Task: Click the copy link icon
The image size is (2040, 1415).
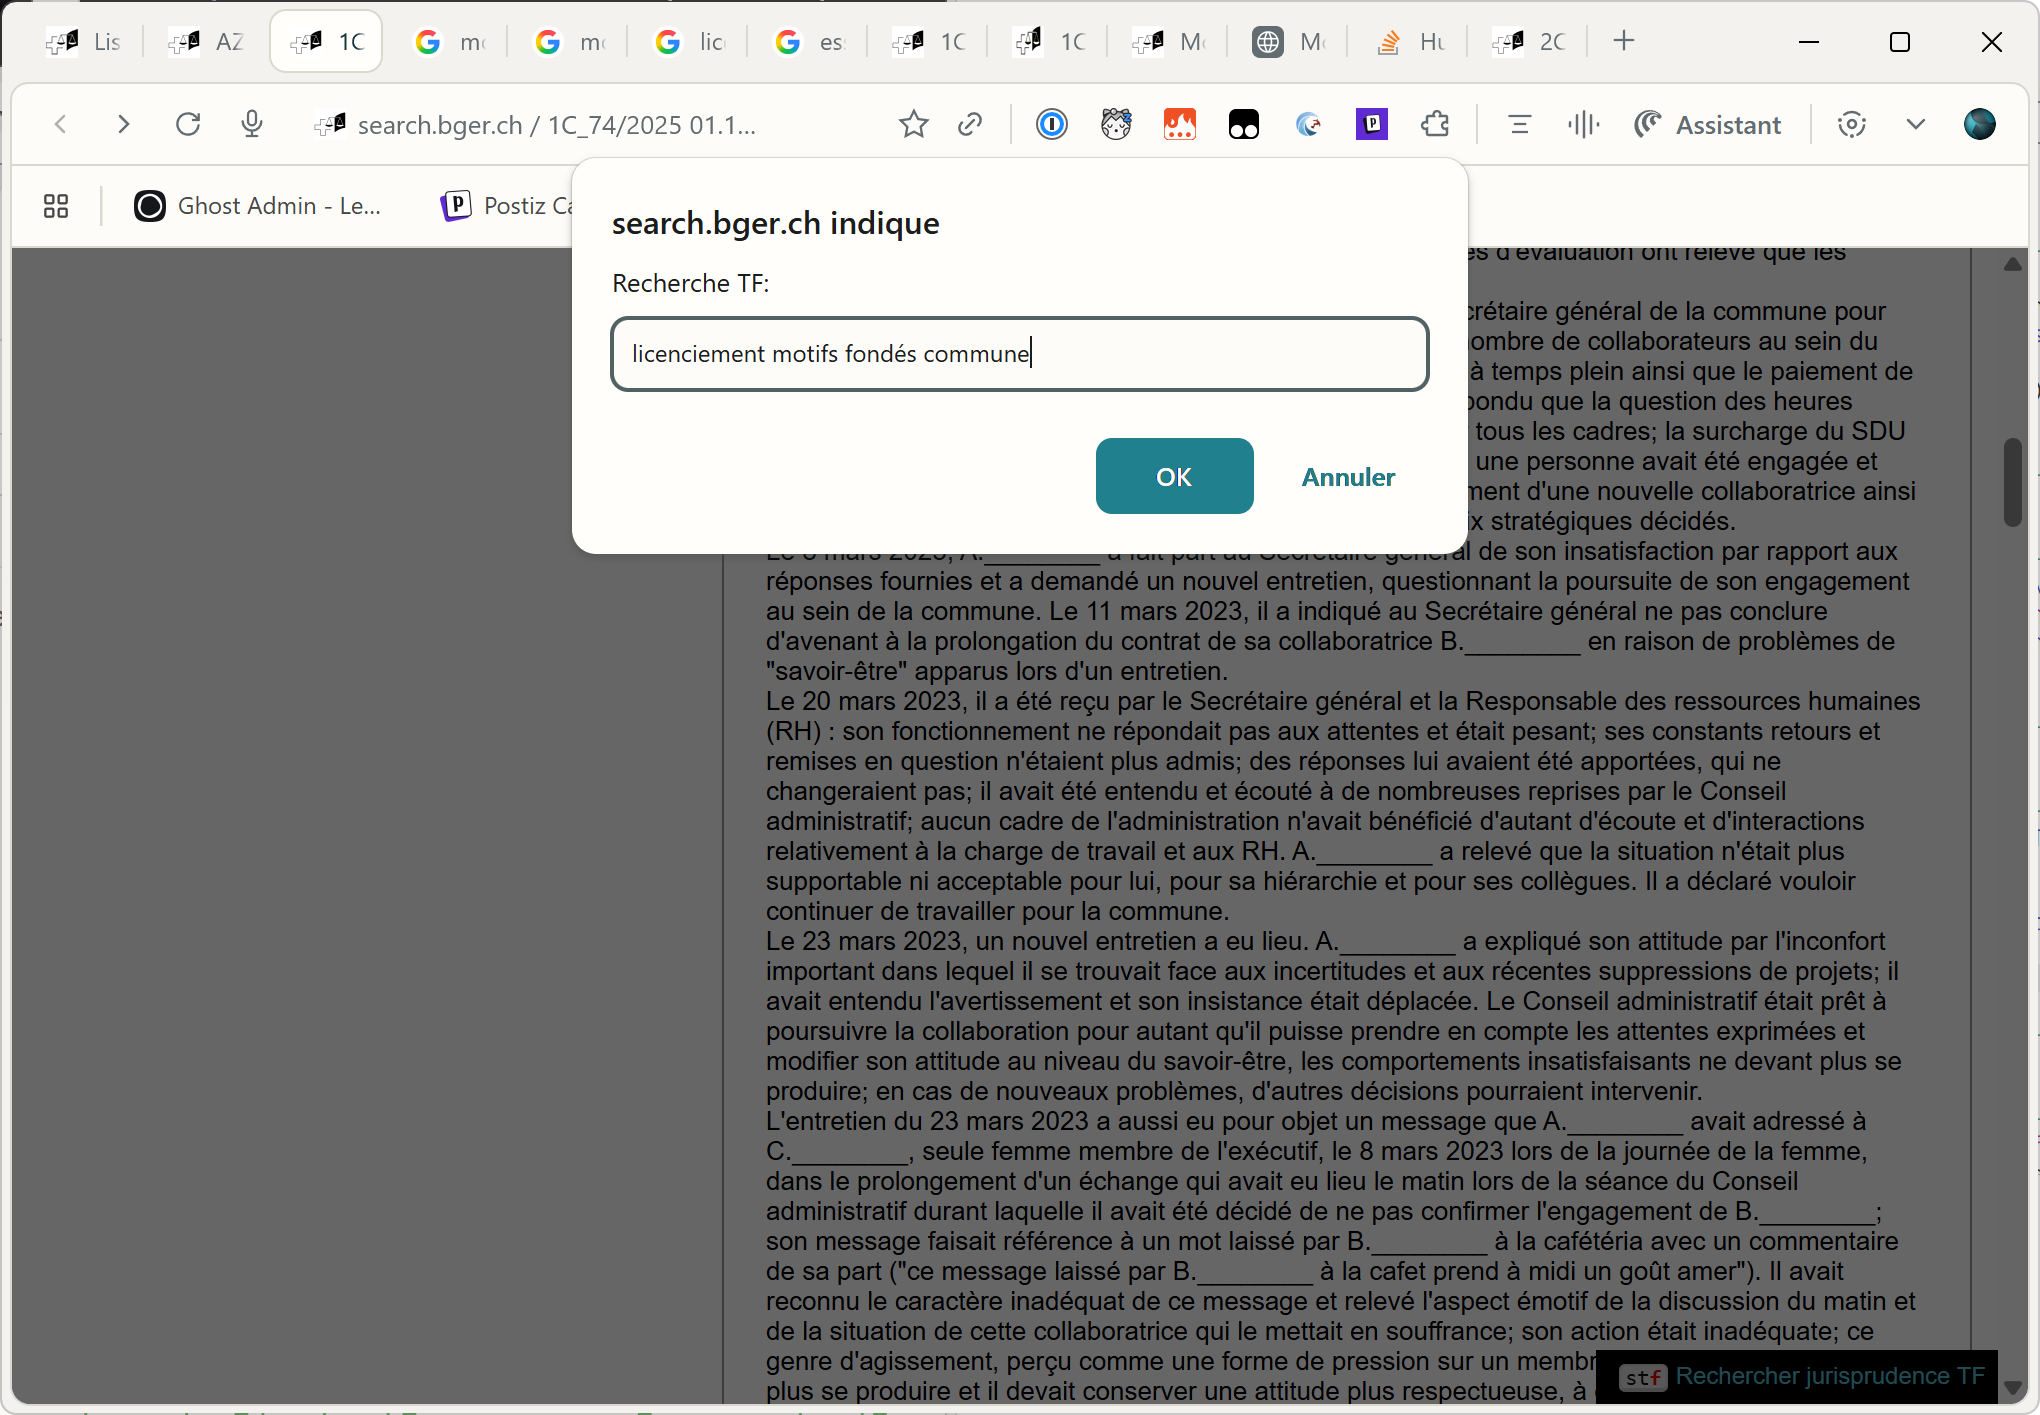Action: point(969,124)
